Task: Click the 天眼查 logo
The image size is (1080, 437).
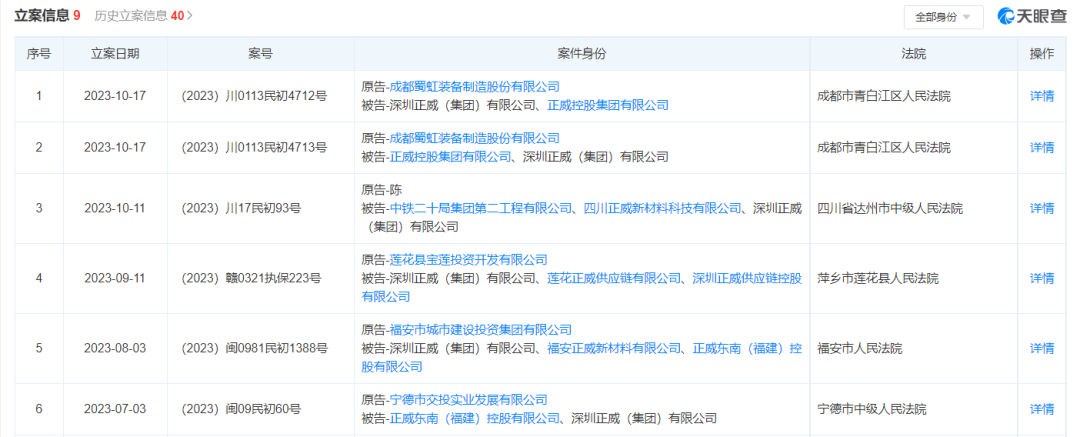Action: [1032, 17]
